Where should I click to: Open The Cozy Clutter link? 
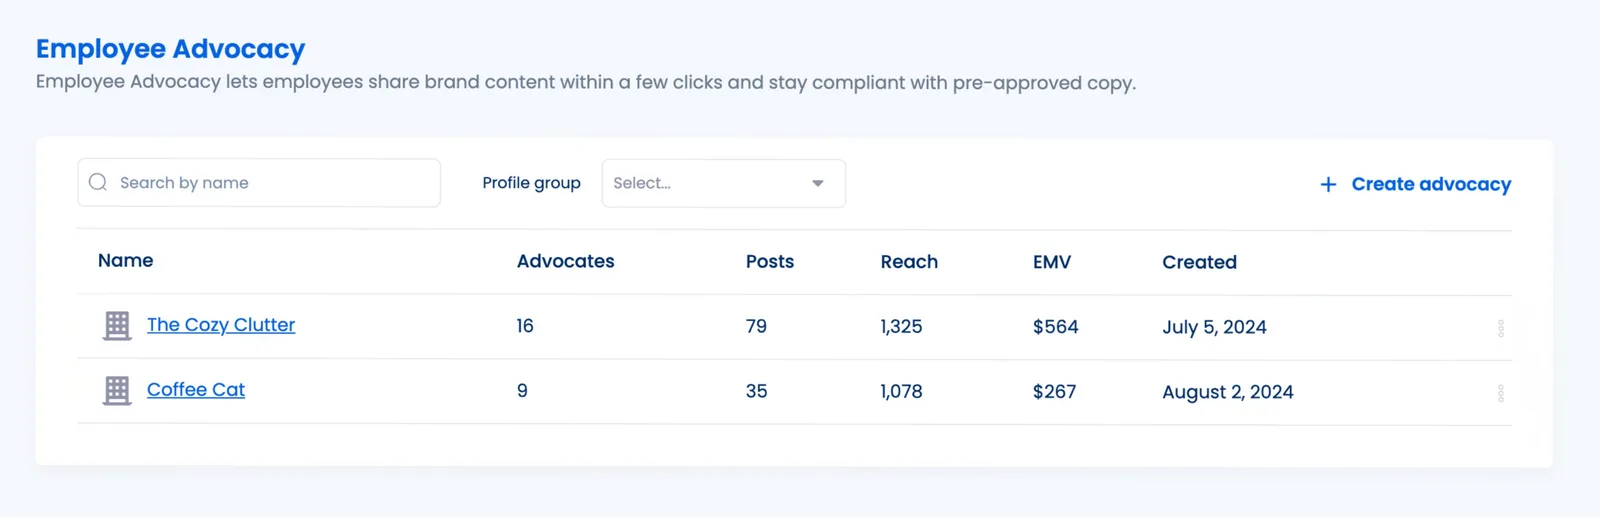pyautogui.click(x=221, y=325)
